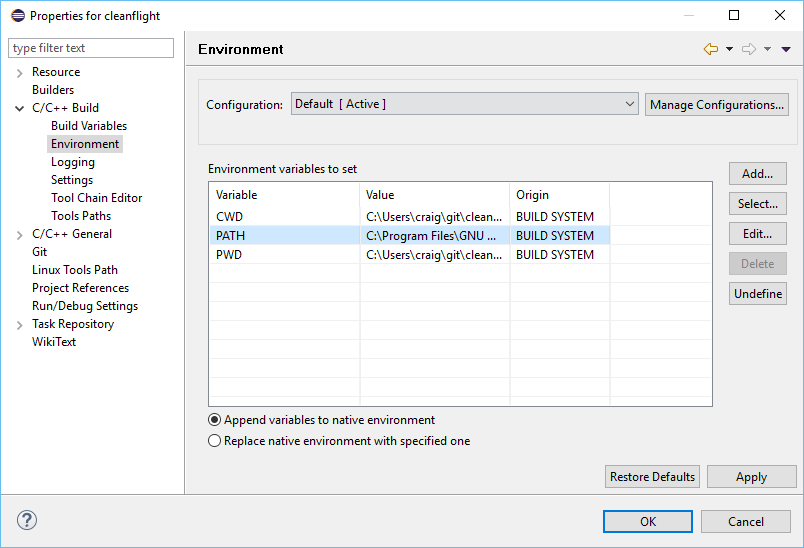The image size is (804, 548).
Task: Expand the Resource tree node
Action: coord(20,72)
